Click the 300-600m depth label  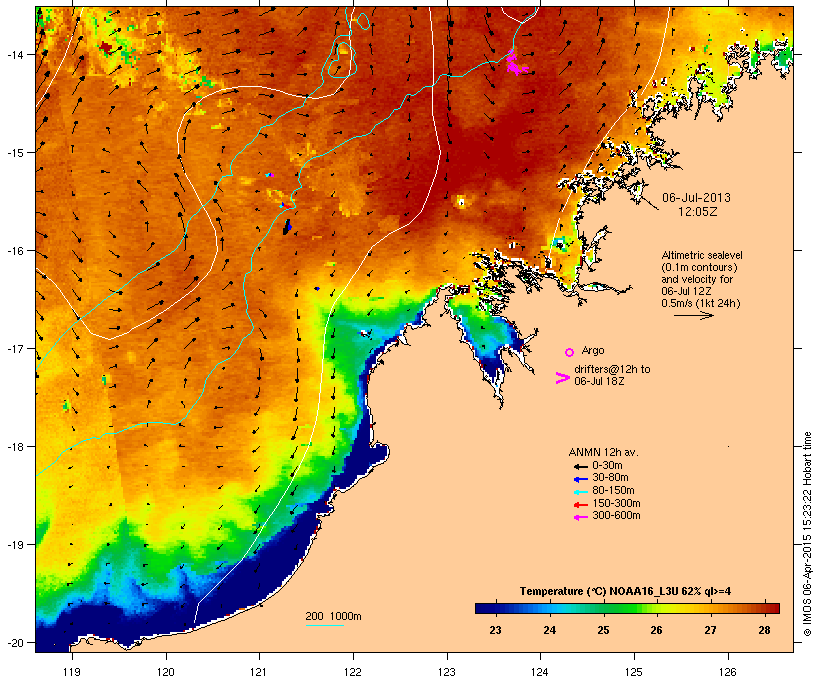616,515
